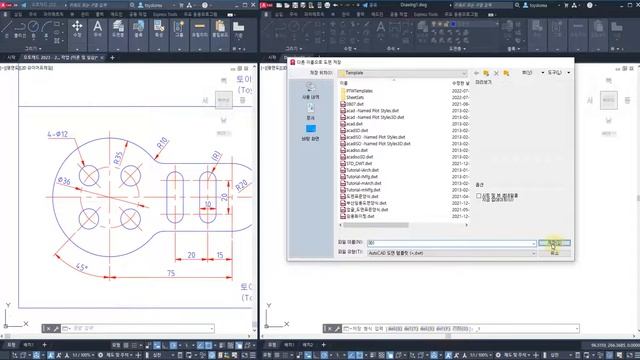Add new layout plus in right window

coord(323,345)
